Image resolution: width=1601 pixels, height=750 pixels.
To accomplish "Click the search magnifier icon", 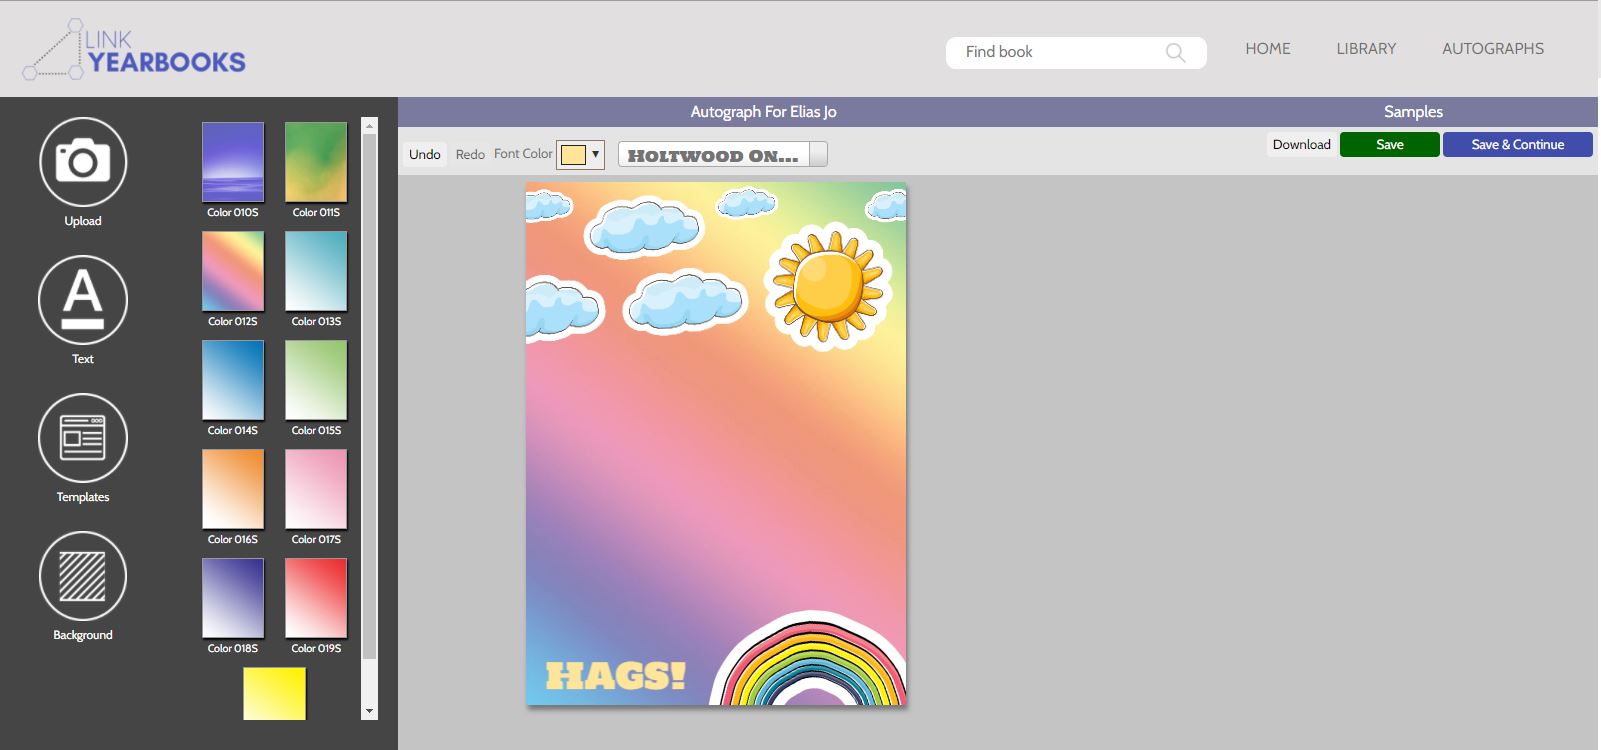I will click(x=1175, y=53).
